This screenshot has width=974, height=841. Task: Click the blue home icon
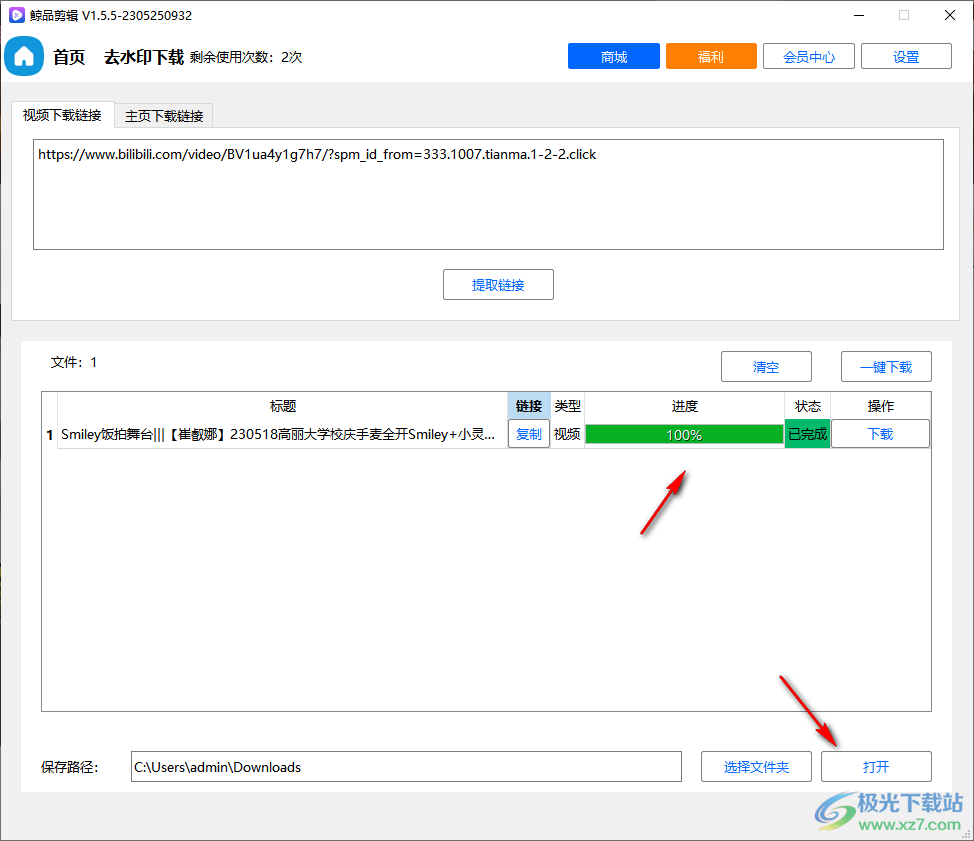24,57
